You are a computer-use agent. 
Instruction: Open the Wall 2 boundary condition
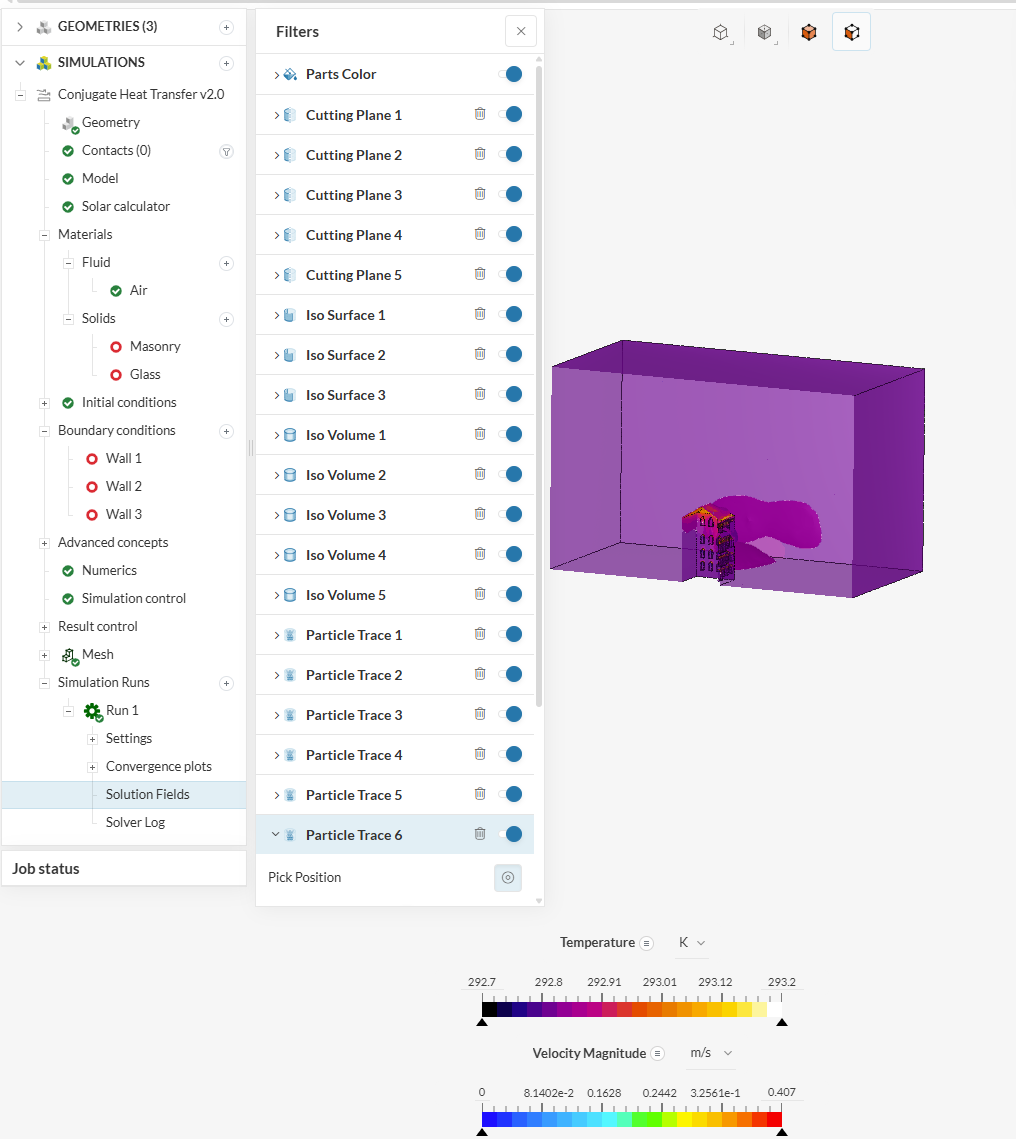(x=123, y=487)
